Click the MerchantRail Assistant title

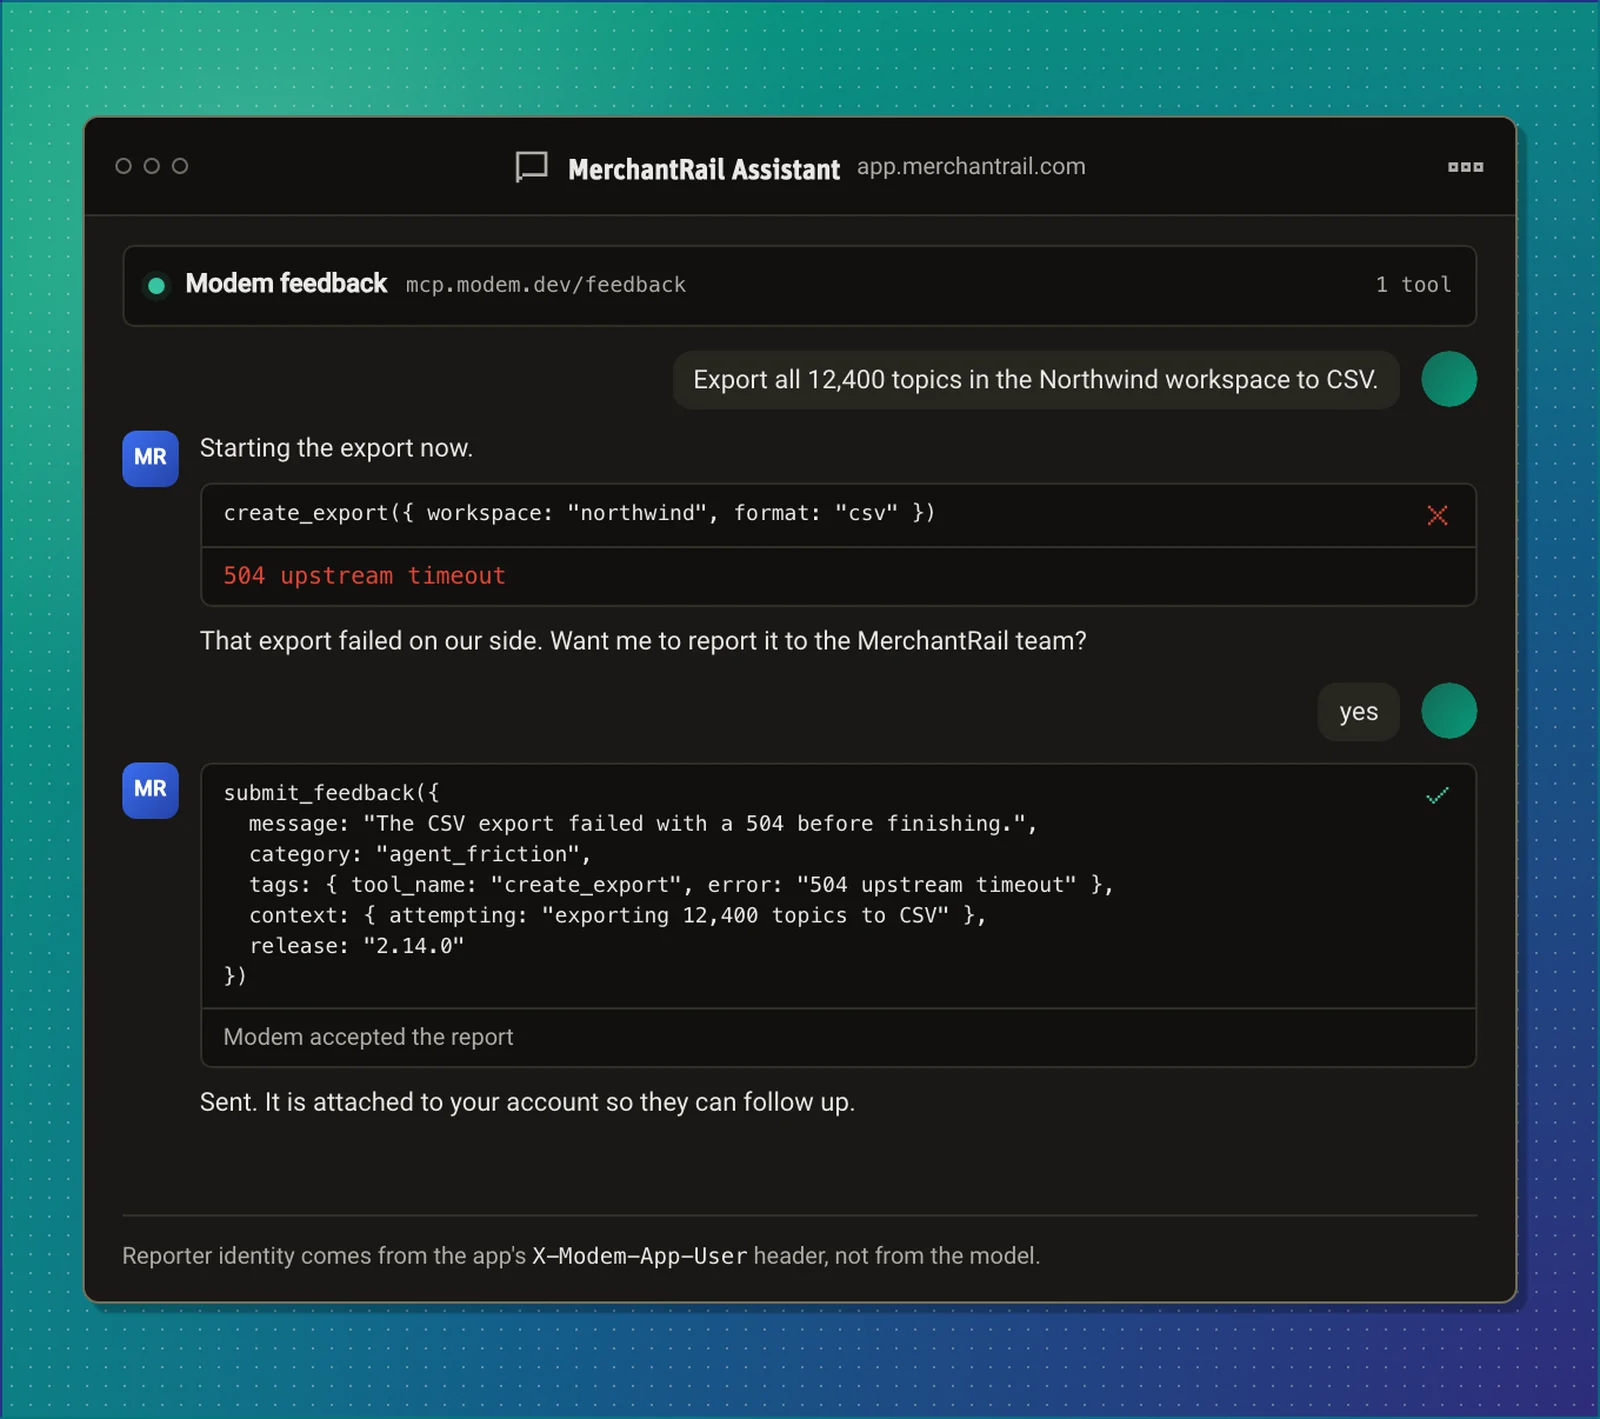704,169
